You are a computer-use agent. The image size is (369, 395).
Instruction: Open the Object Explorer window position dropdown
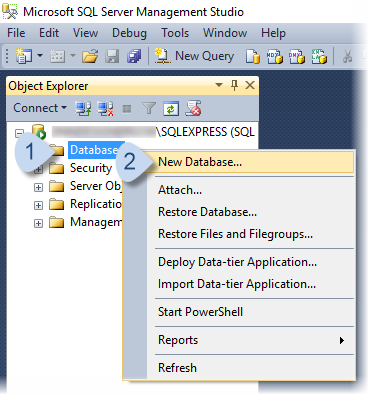click(219, 85)
